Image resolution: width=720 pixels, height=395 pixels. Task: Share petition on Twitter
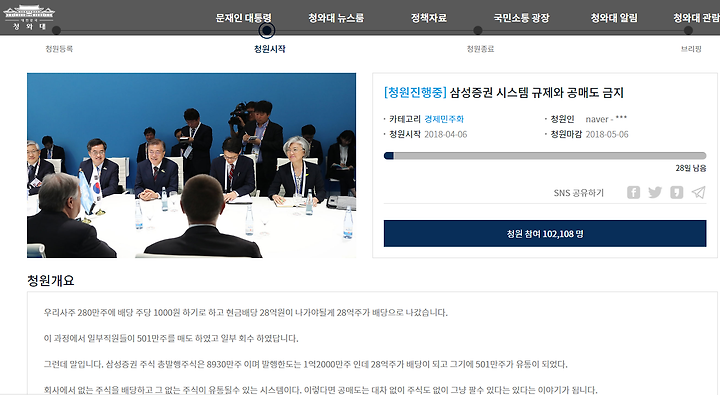(655, 192)
